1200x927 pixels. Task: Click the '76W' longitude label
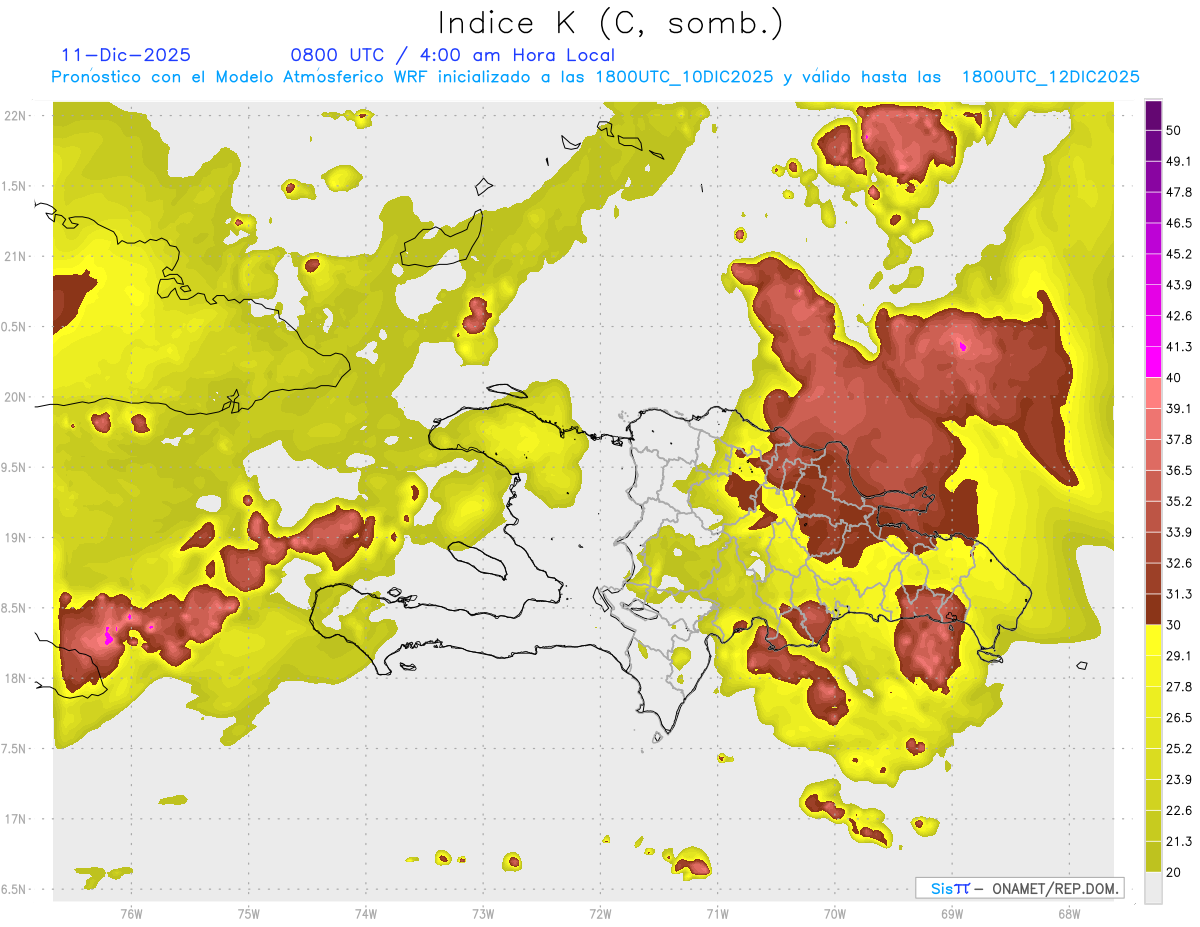[131, 913]
